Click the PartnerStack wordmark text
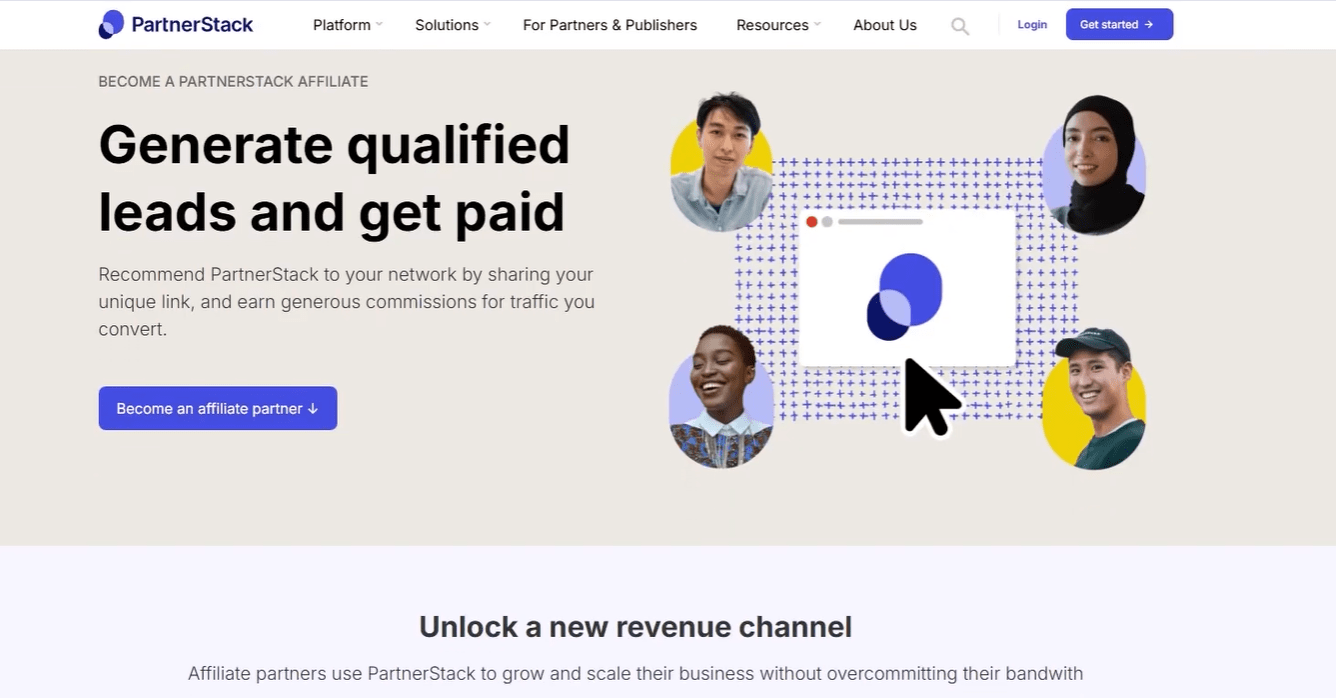1336x698 pixels. [x=192, y=24]
